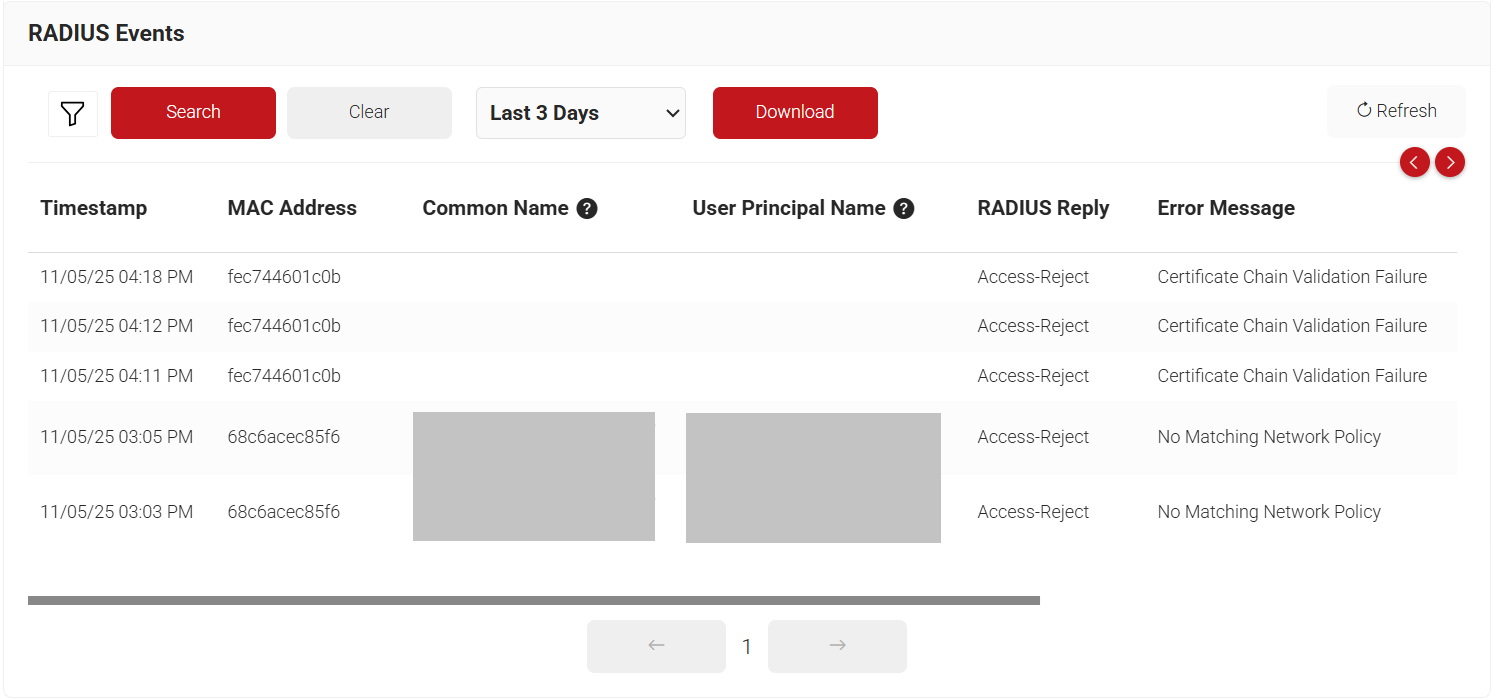1495x698 pixels.
Task: Go to previous page arrow
Action: (656, 646)
